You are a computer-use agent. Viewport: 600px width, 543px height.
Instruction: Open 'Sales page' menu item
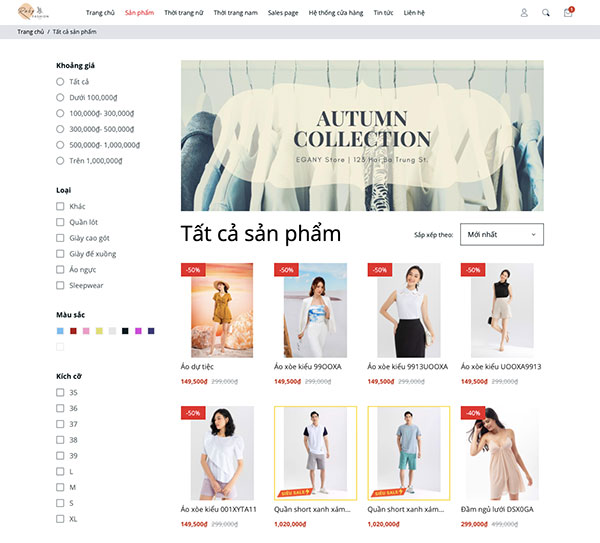[x=283, y=13]
